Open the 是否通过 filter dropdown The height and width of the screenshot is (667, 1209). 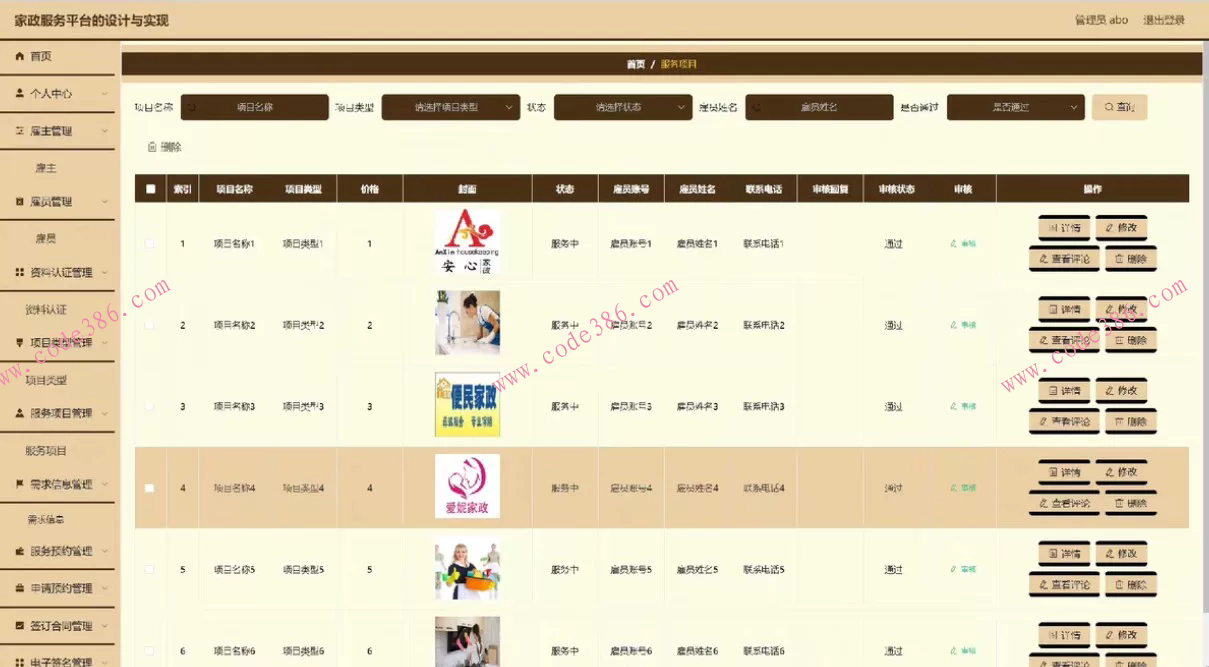[x=1016, y=107]
